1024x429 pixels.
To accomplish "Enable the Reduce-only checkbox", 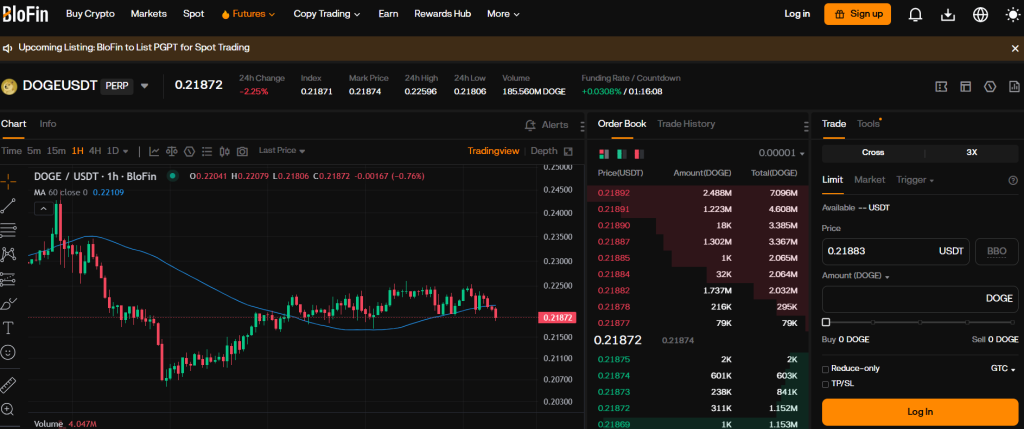I will 826,369.
